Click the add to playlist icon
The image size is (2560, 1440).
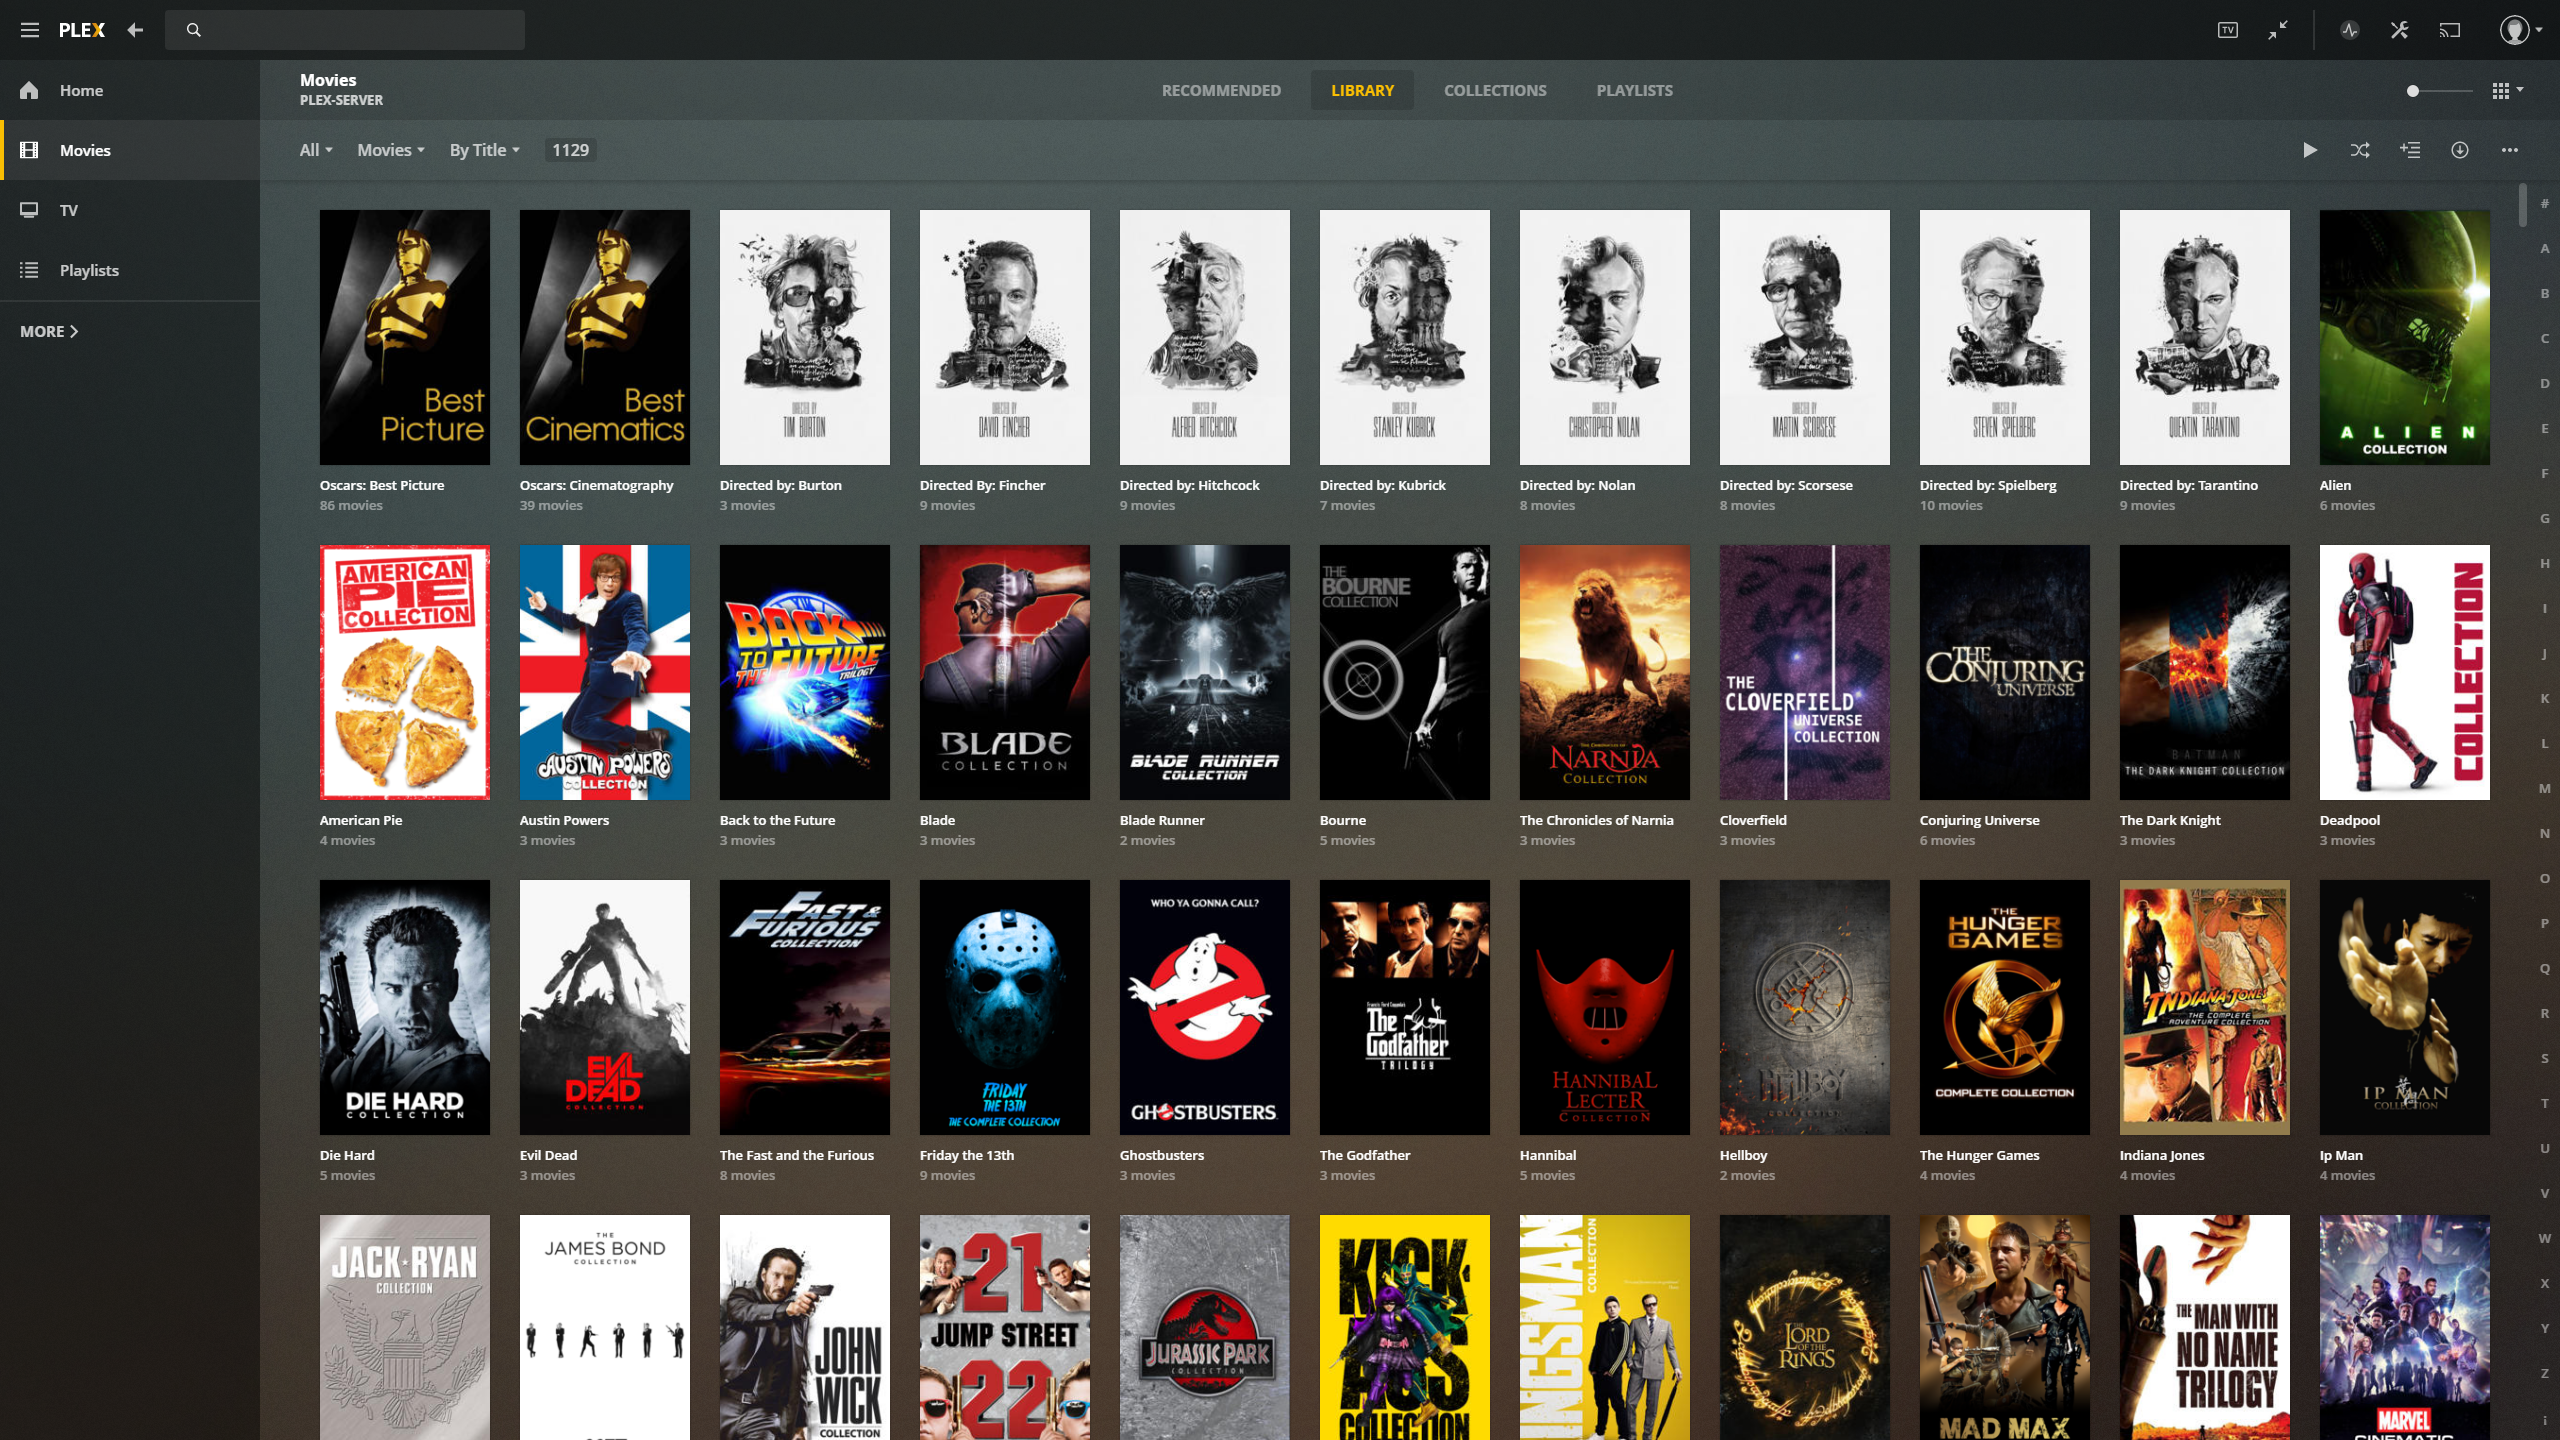click(x=2410, y=150)
